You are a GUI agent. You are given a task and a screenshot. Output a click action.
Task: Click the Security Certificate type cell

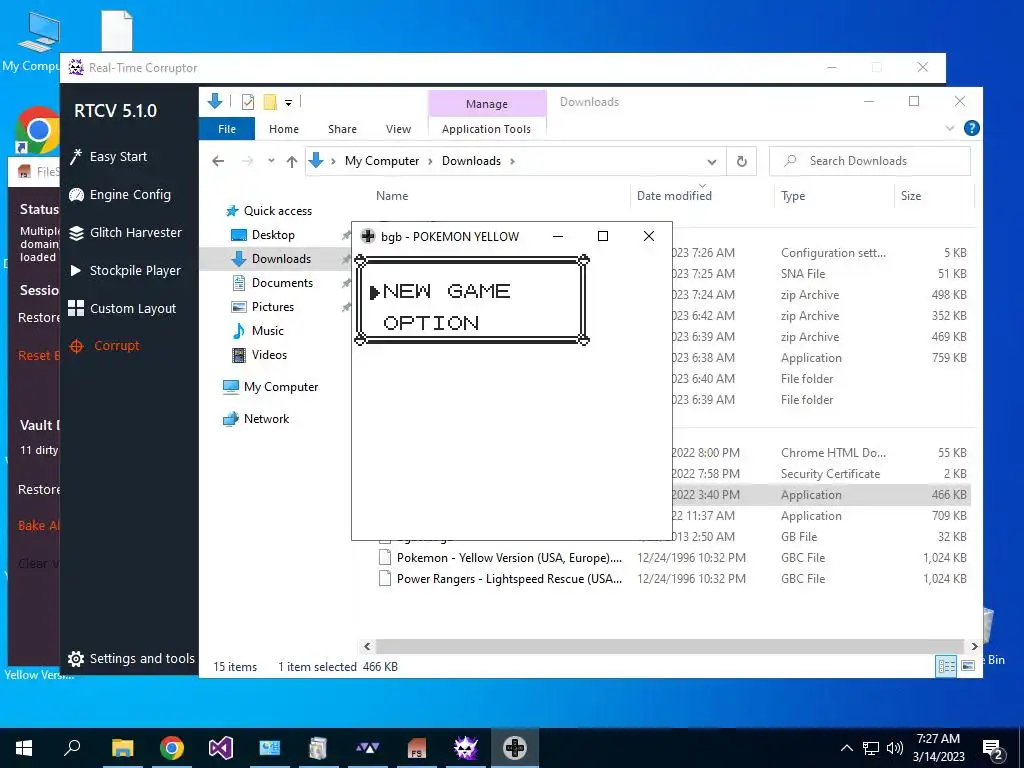point(830,474)
